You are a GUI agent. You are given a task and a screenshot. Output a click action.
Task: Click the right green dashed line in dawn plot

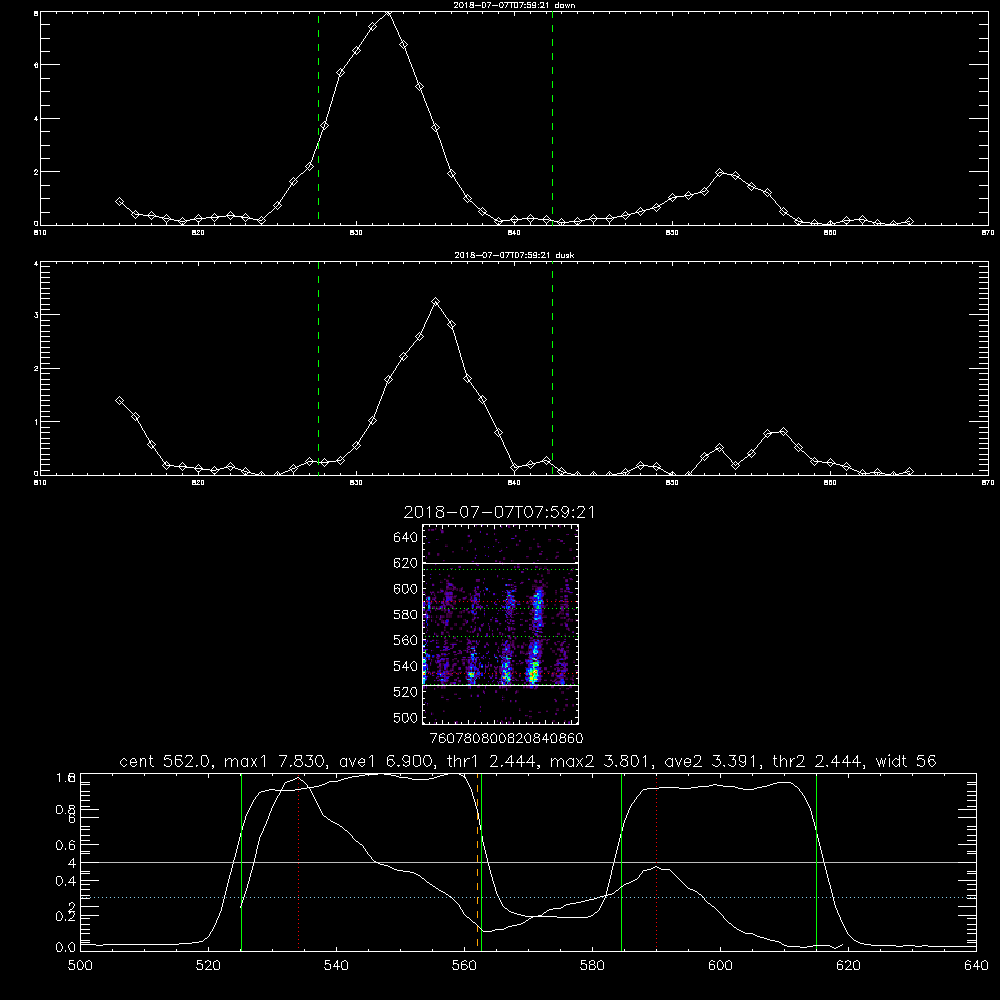[552, 119]
